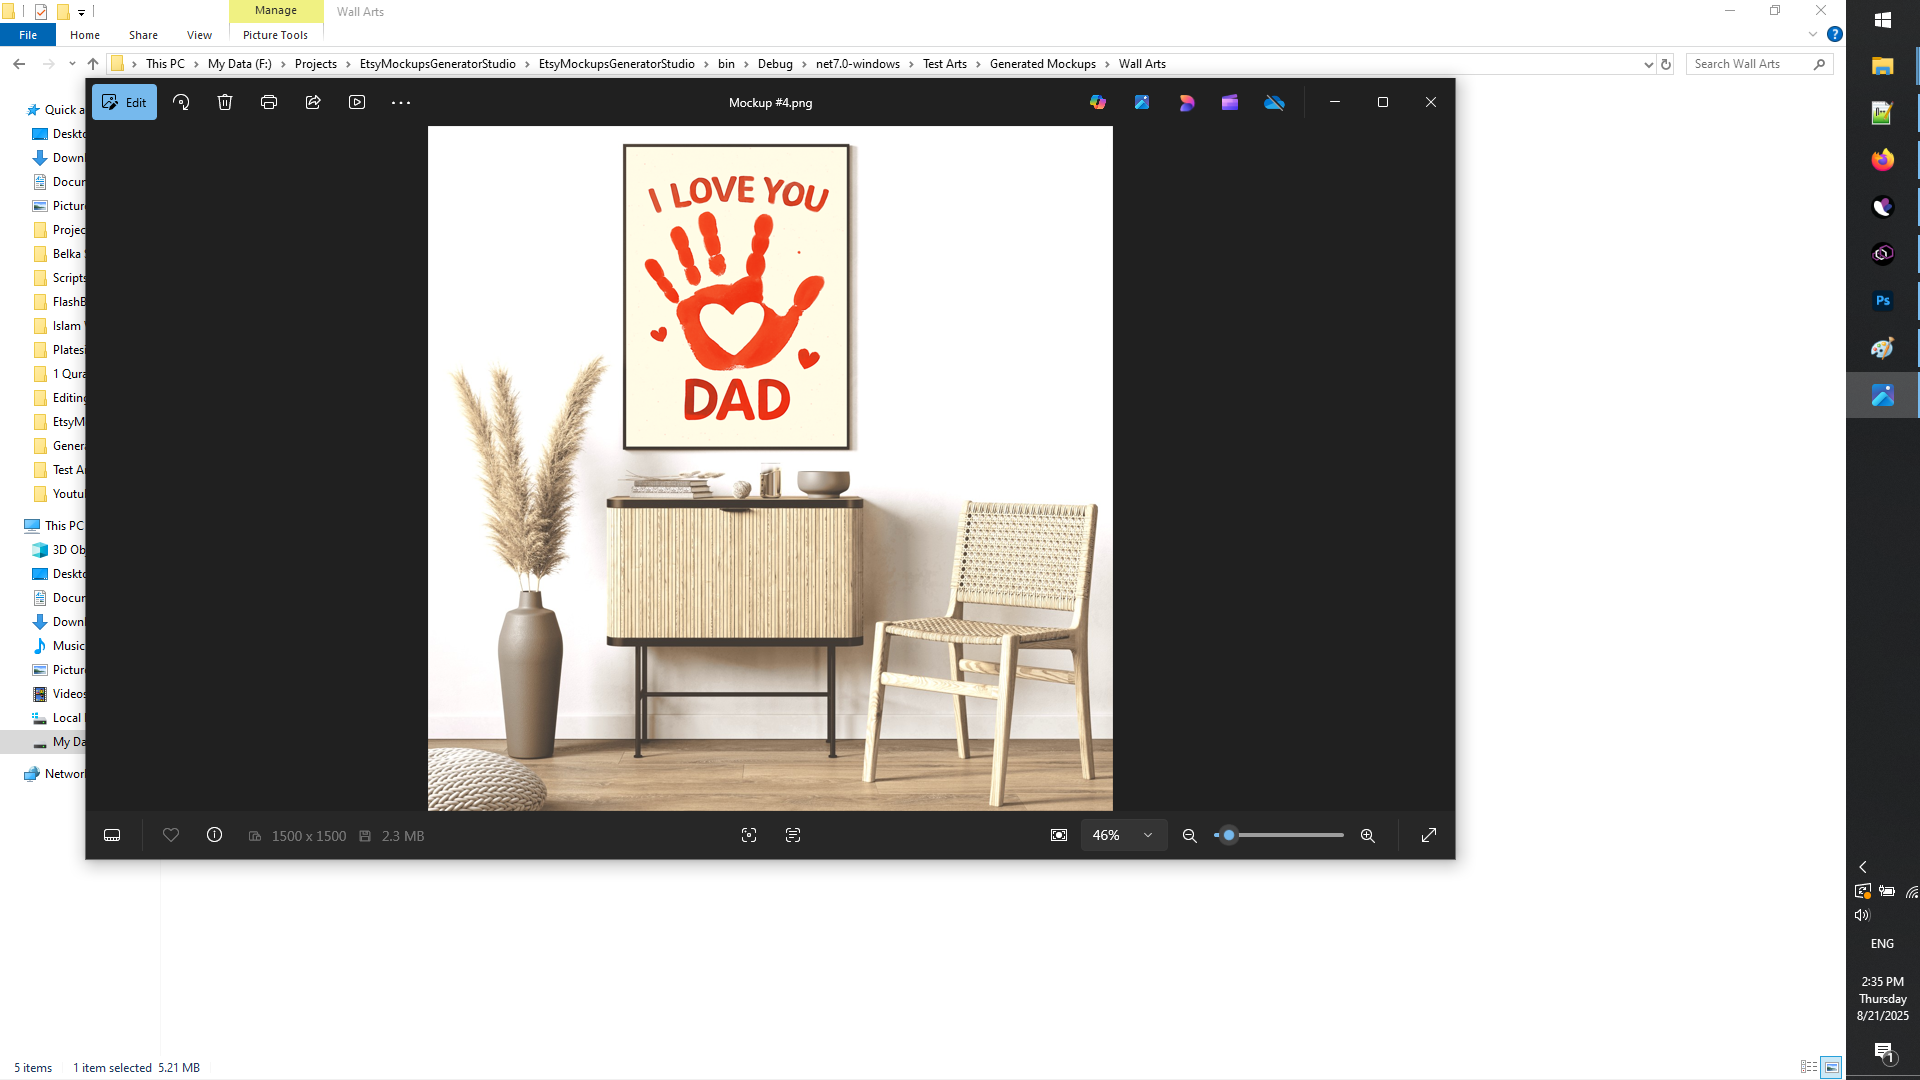Open the zoom percentage dropdown
1920x1080 pixels.
1122,834
